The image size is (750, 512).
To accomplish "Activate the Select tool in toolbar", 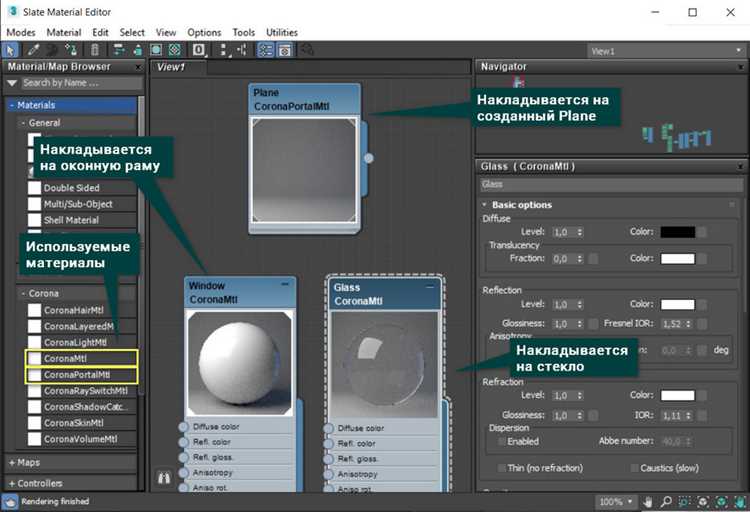I will pyautogui.click(x=10, y=50).
